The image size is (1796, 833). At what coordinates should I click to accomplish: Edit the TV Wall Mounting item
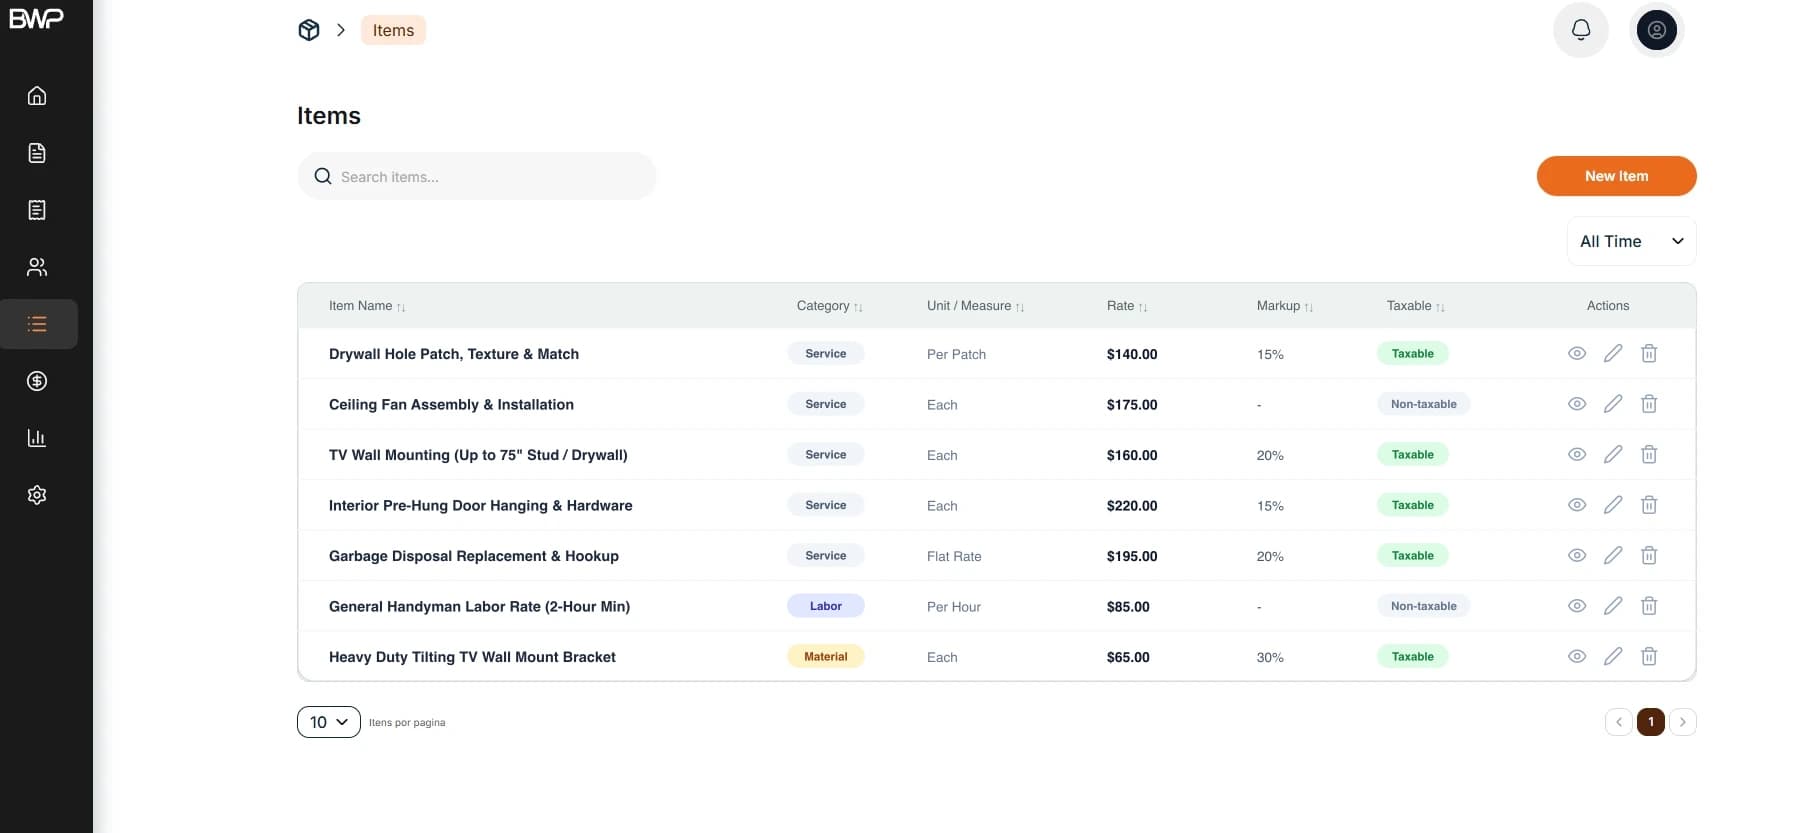[1613, 455]
